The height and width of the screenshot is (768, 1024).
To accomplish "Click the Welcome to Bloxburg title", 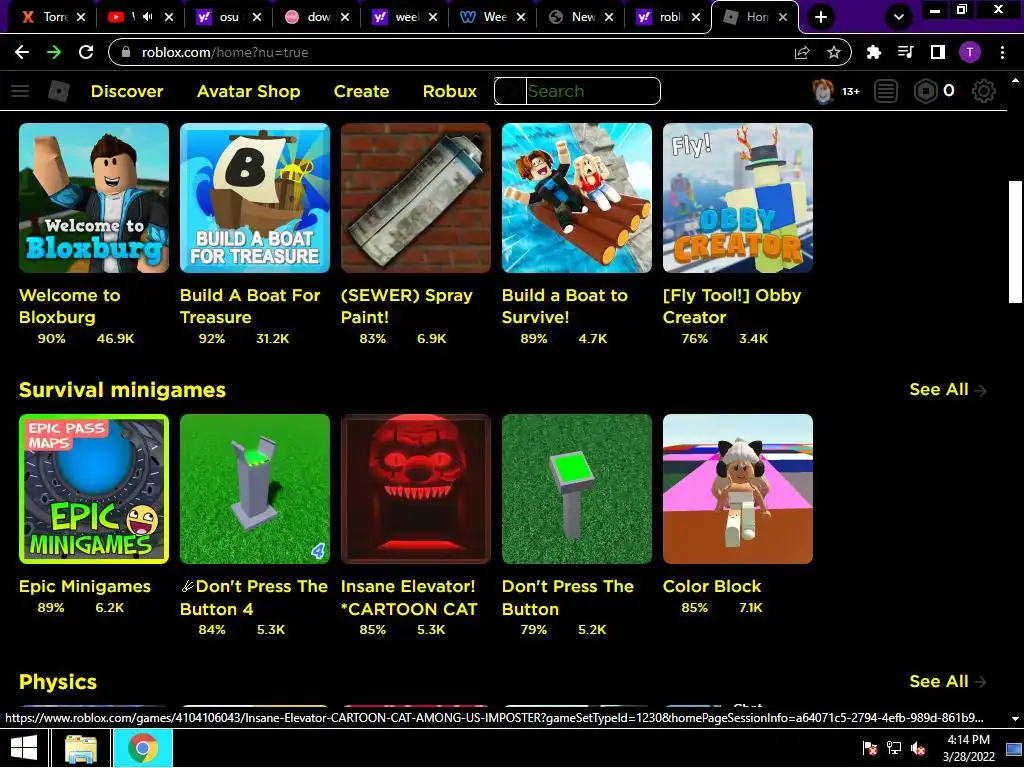I will point(70,306).
